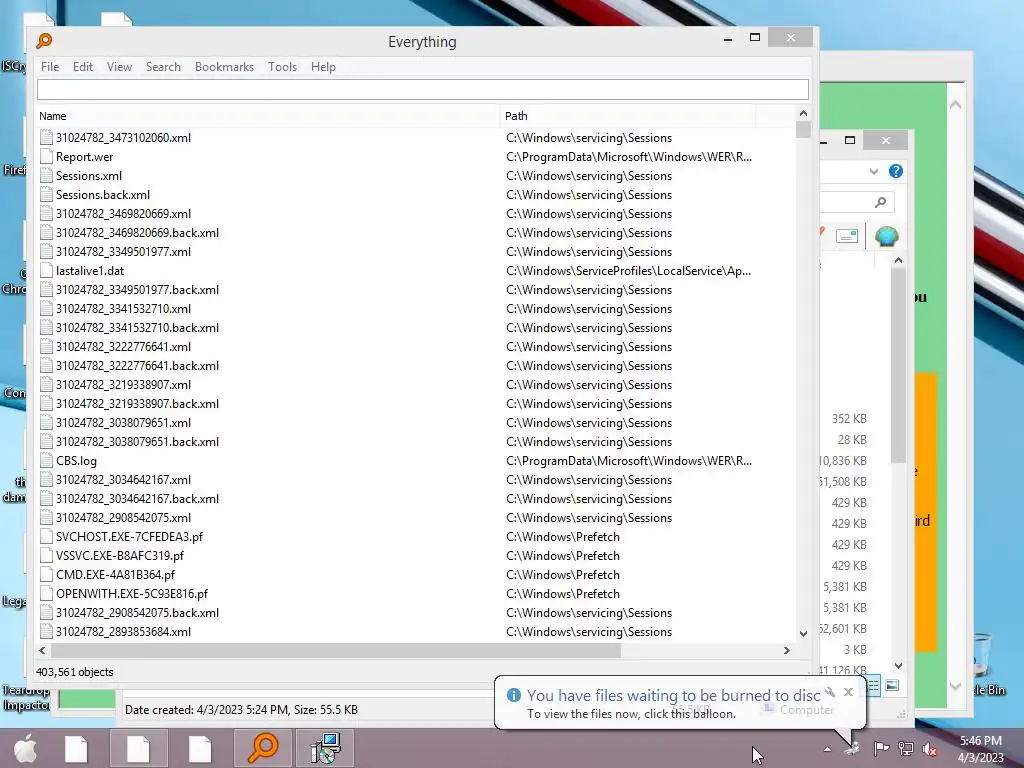1024x768 pixels.
Task: Open the balloon notification wrench options
Action: pos(830,692)
